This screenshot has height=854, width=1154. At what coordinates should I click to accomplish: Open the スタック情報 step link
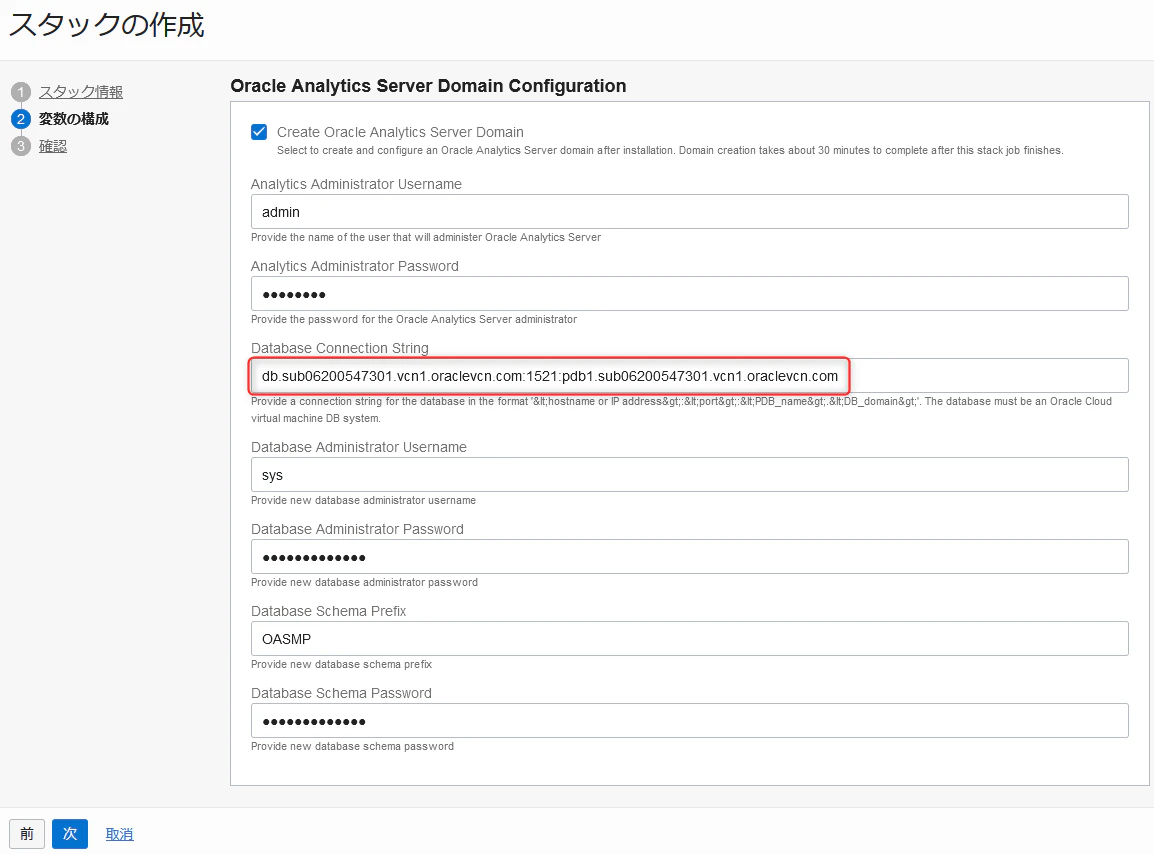[81, 92]
